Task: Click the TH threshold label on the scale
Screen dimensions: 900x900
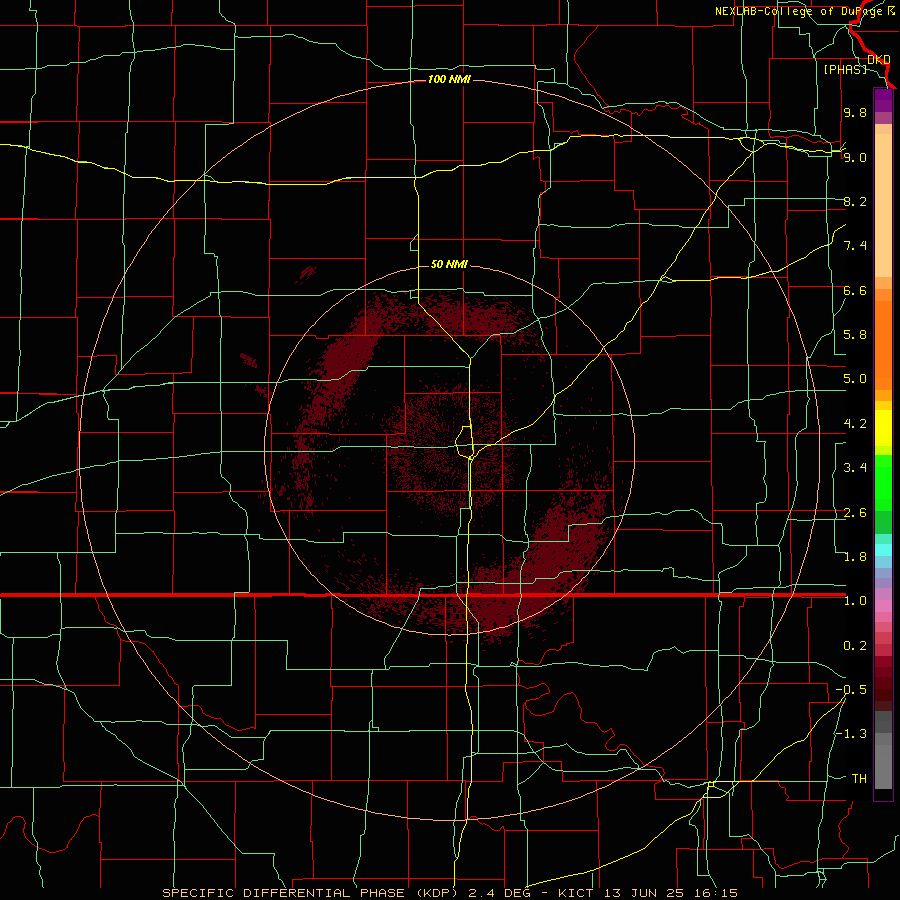Action: click(859, 779)
